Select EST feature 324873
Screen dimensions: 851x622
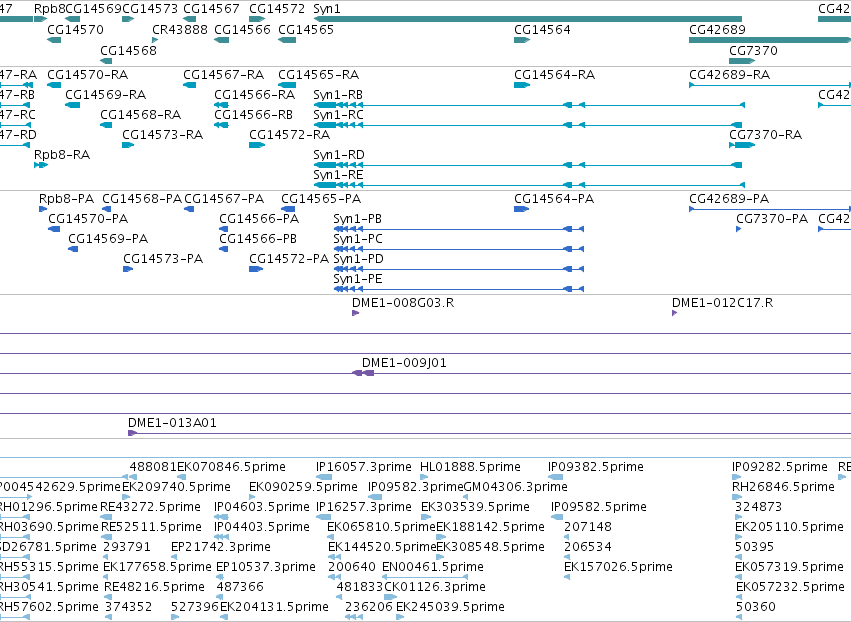pyautogui.click(x=739, y=517)
